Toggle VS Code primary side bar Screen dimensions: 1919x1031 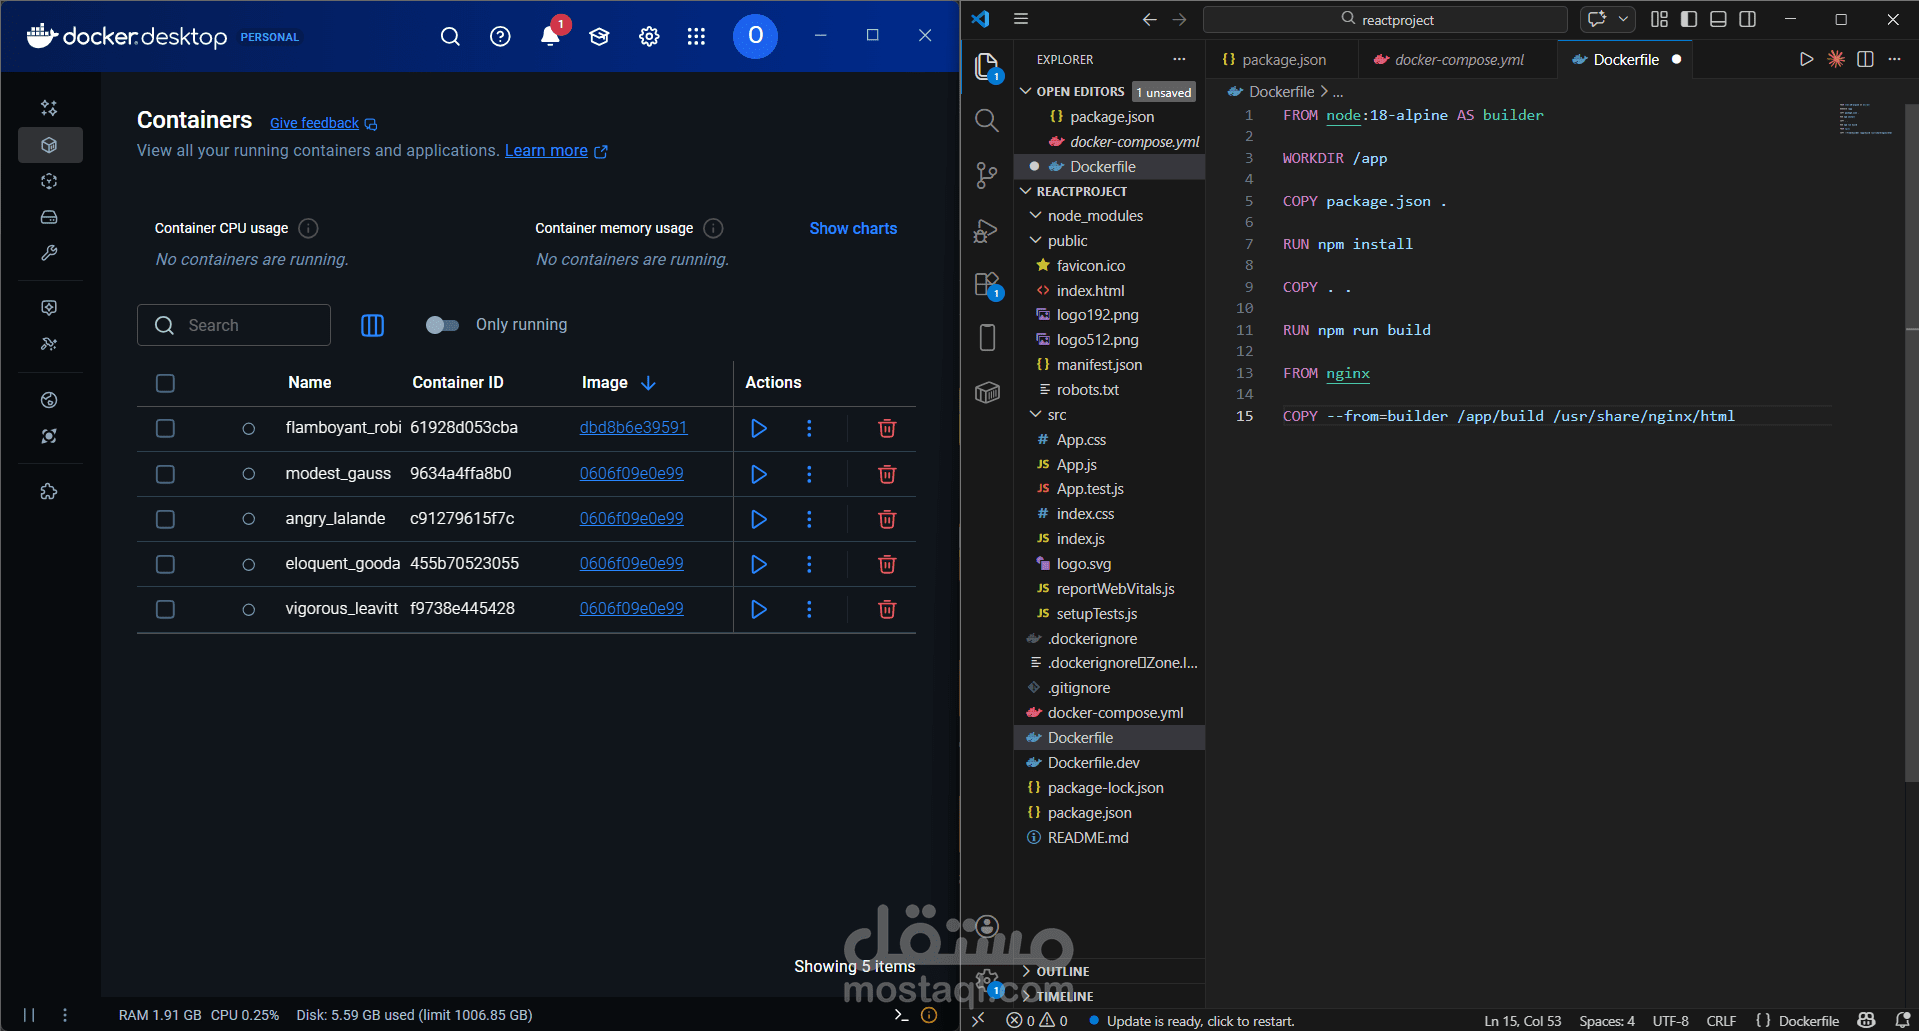coord(1689,19)
